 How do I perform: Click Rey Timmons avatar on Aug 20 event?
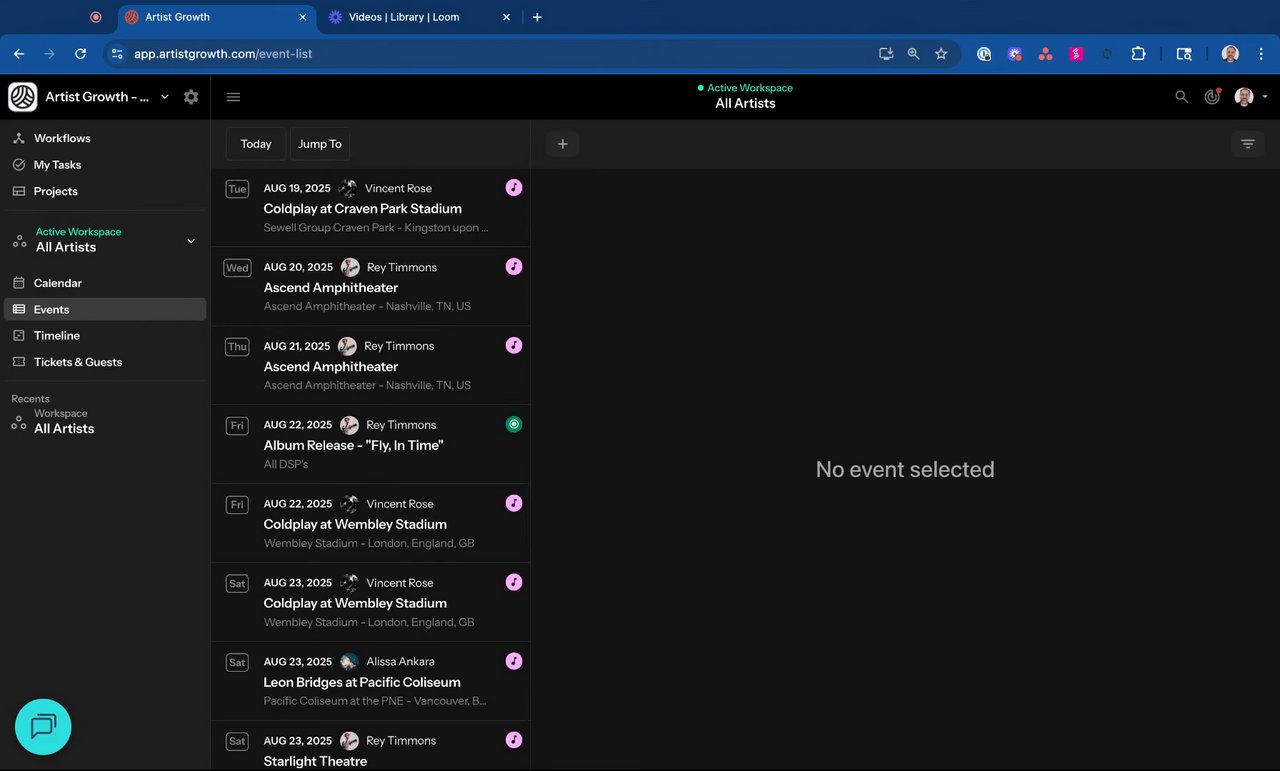pos(350,267)
